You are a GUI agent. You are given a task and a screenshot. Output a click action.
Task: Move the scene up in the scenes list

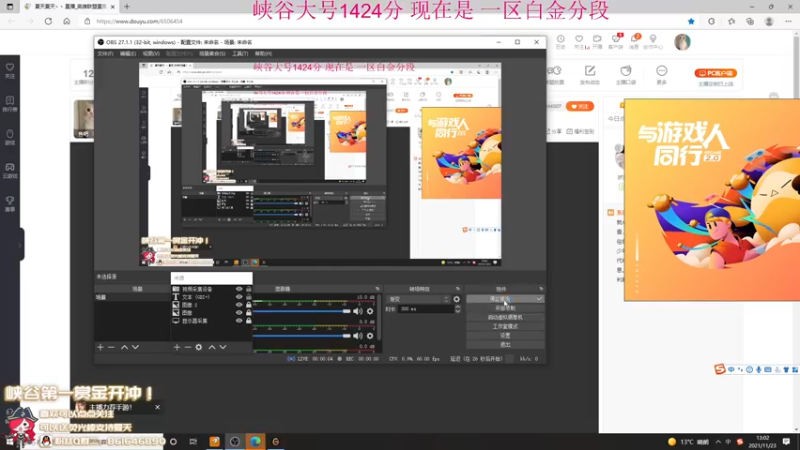pyautogui.click(x=124, y=347)
